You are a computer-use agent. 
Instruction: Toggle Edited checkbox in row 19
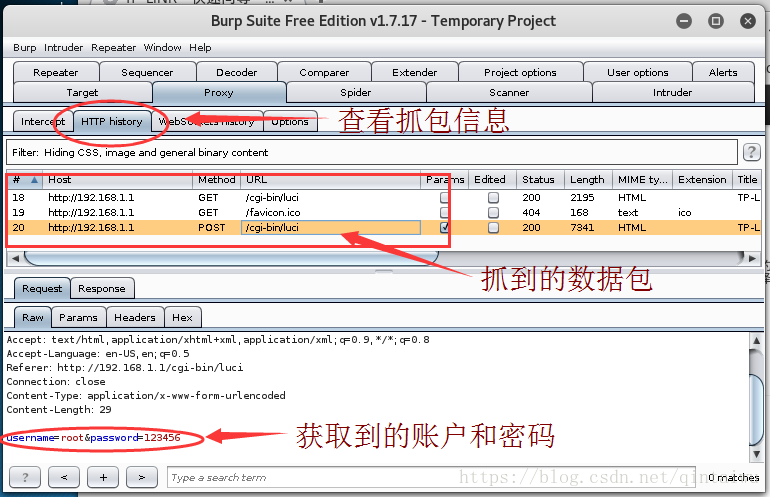(493, 213)
